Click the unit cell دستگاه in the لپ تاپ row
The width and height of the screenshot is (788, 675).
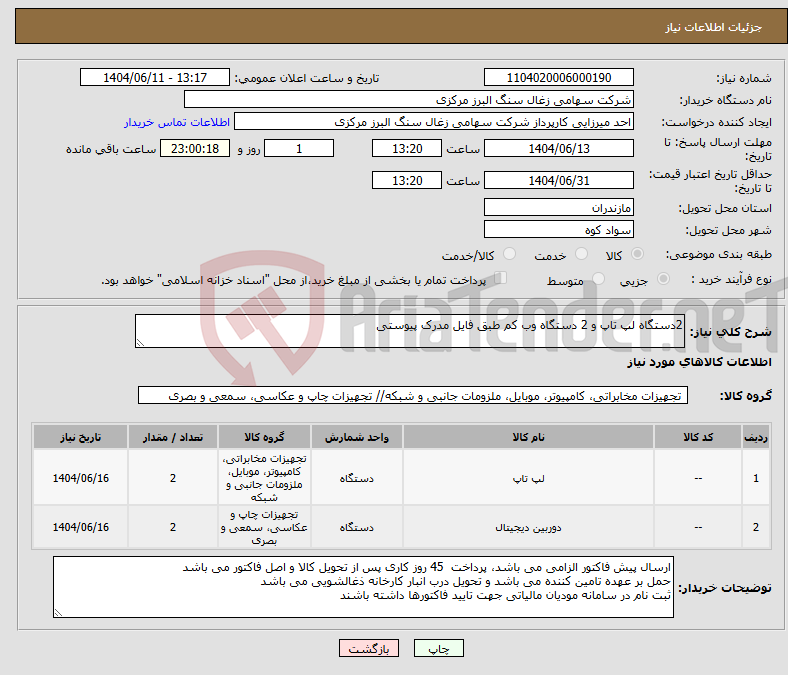click(356, 478)
